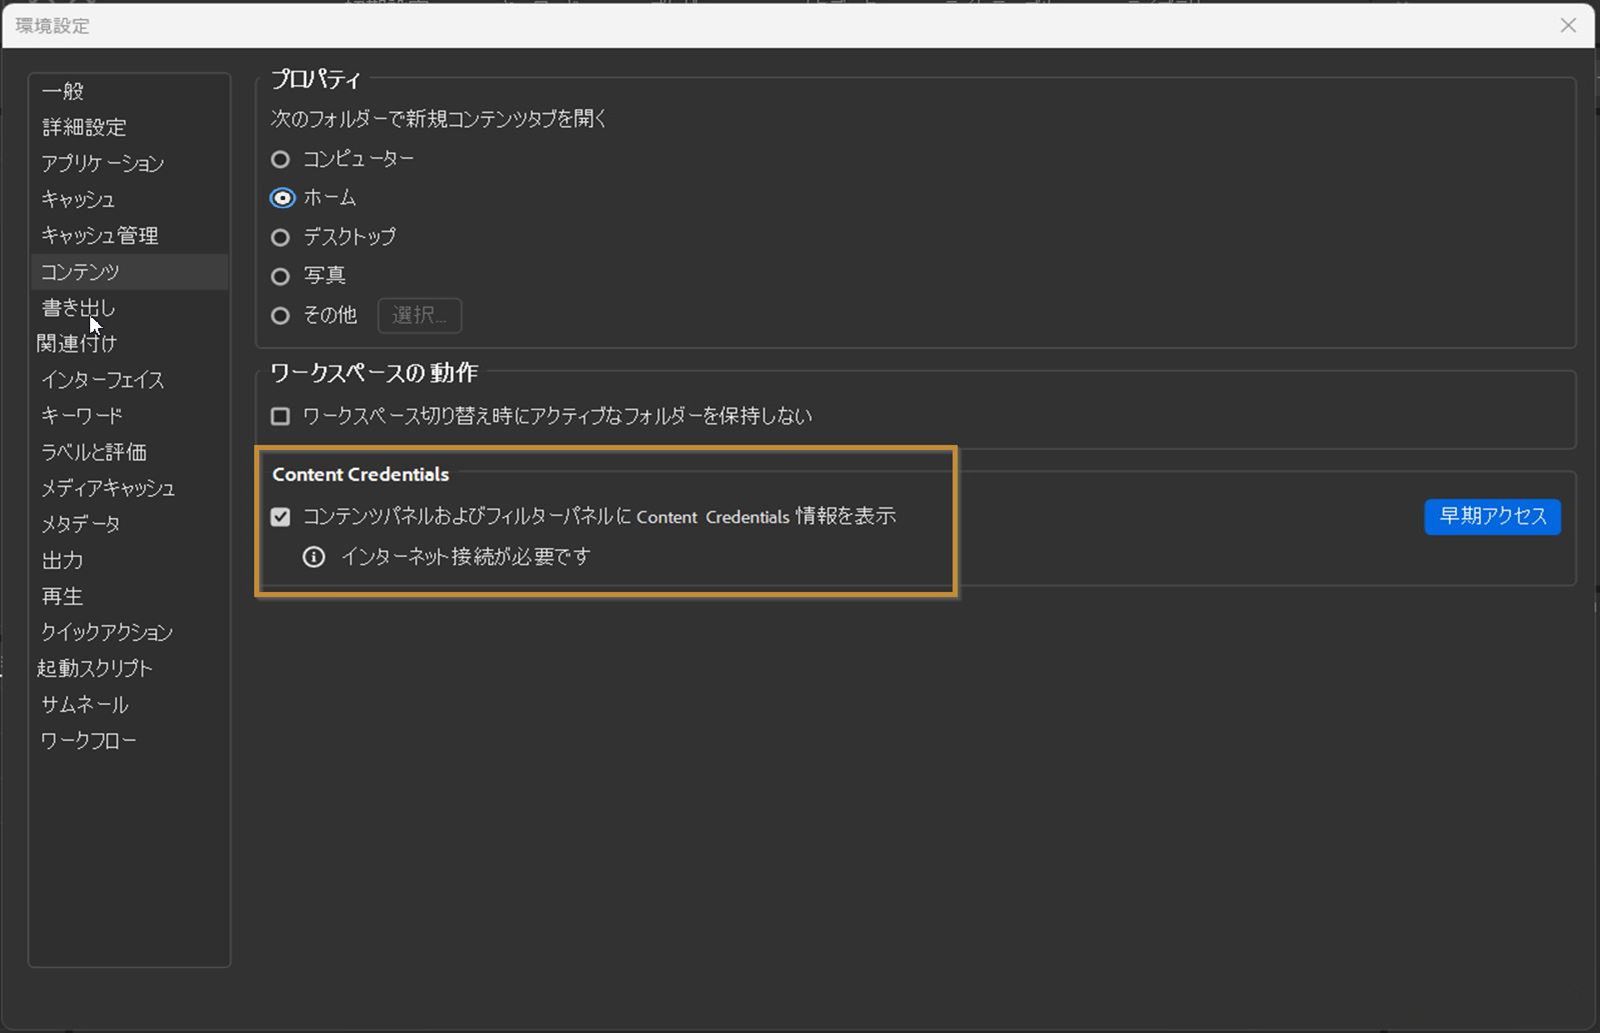The height and width of the screenshot is (1033, 1600).
Task: Click the 選択... folder button
Action: [420, 315]
